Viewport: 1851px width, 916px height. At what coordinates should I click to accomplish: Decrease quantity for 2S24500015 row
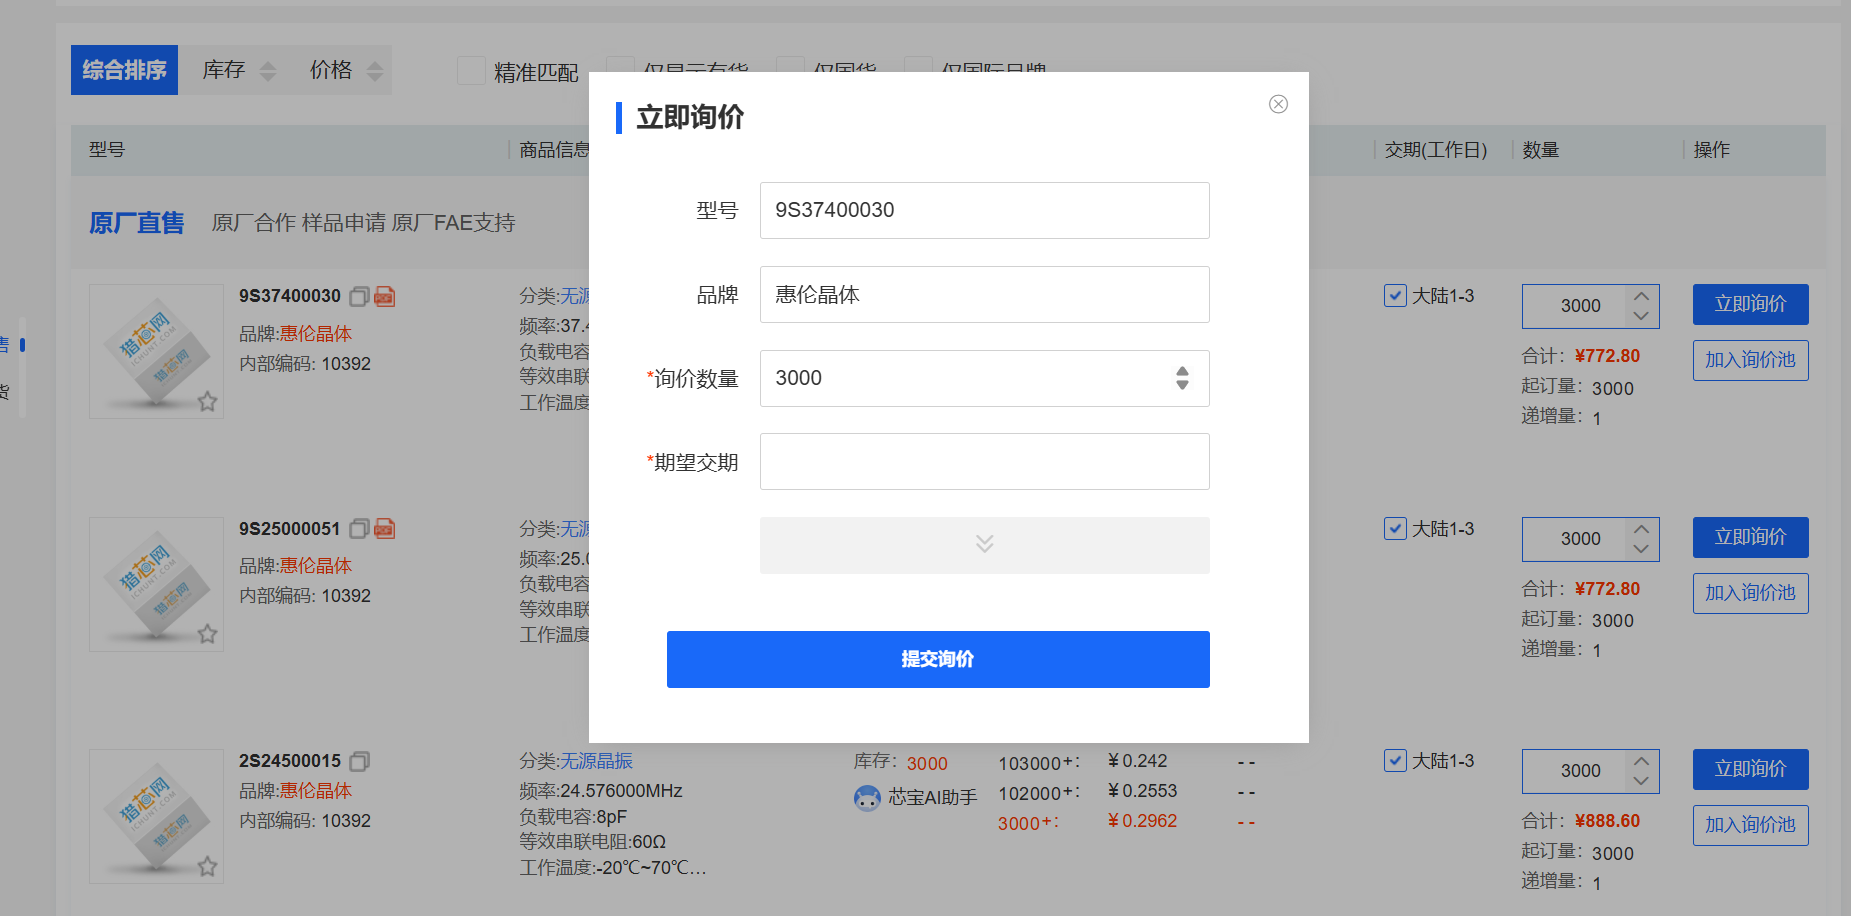(1641, 781)
